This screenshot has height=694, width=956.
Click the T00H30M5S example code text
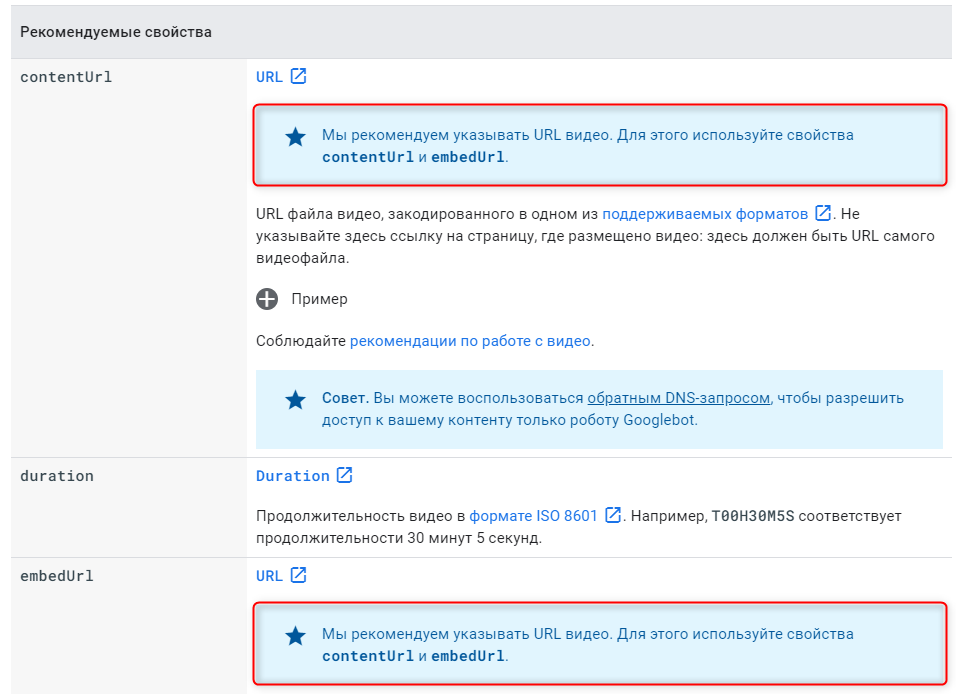(x=751, y=517)
